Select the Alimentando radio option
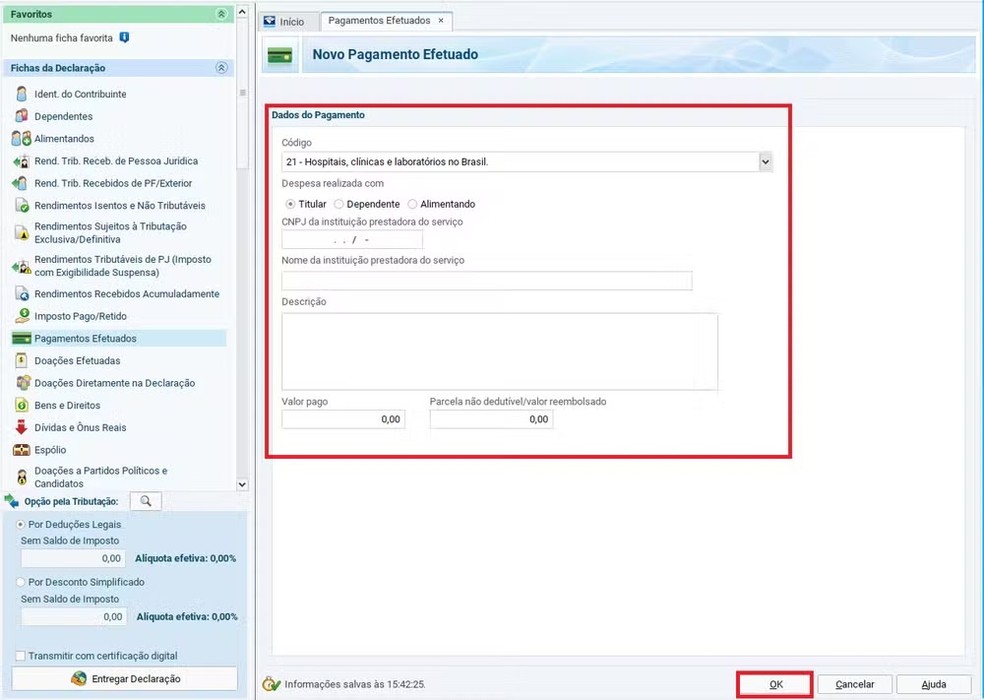The image size is (984, 700). (x=413, y=204)
